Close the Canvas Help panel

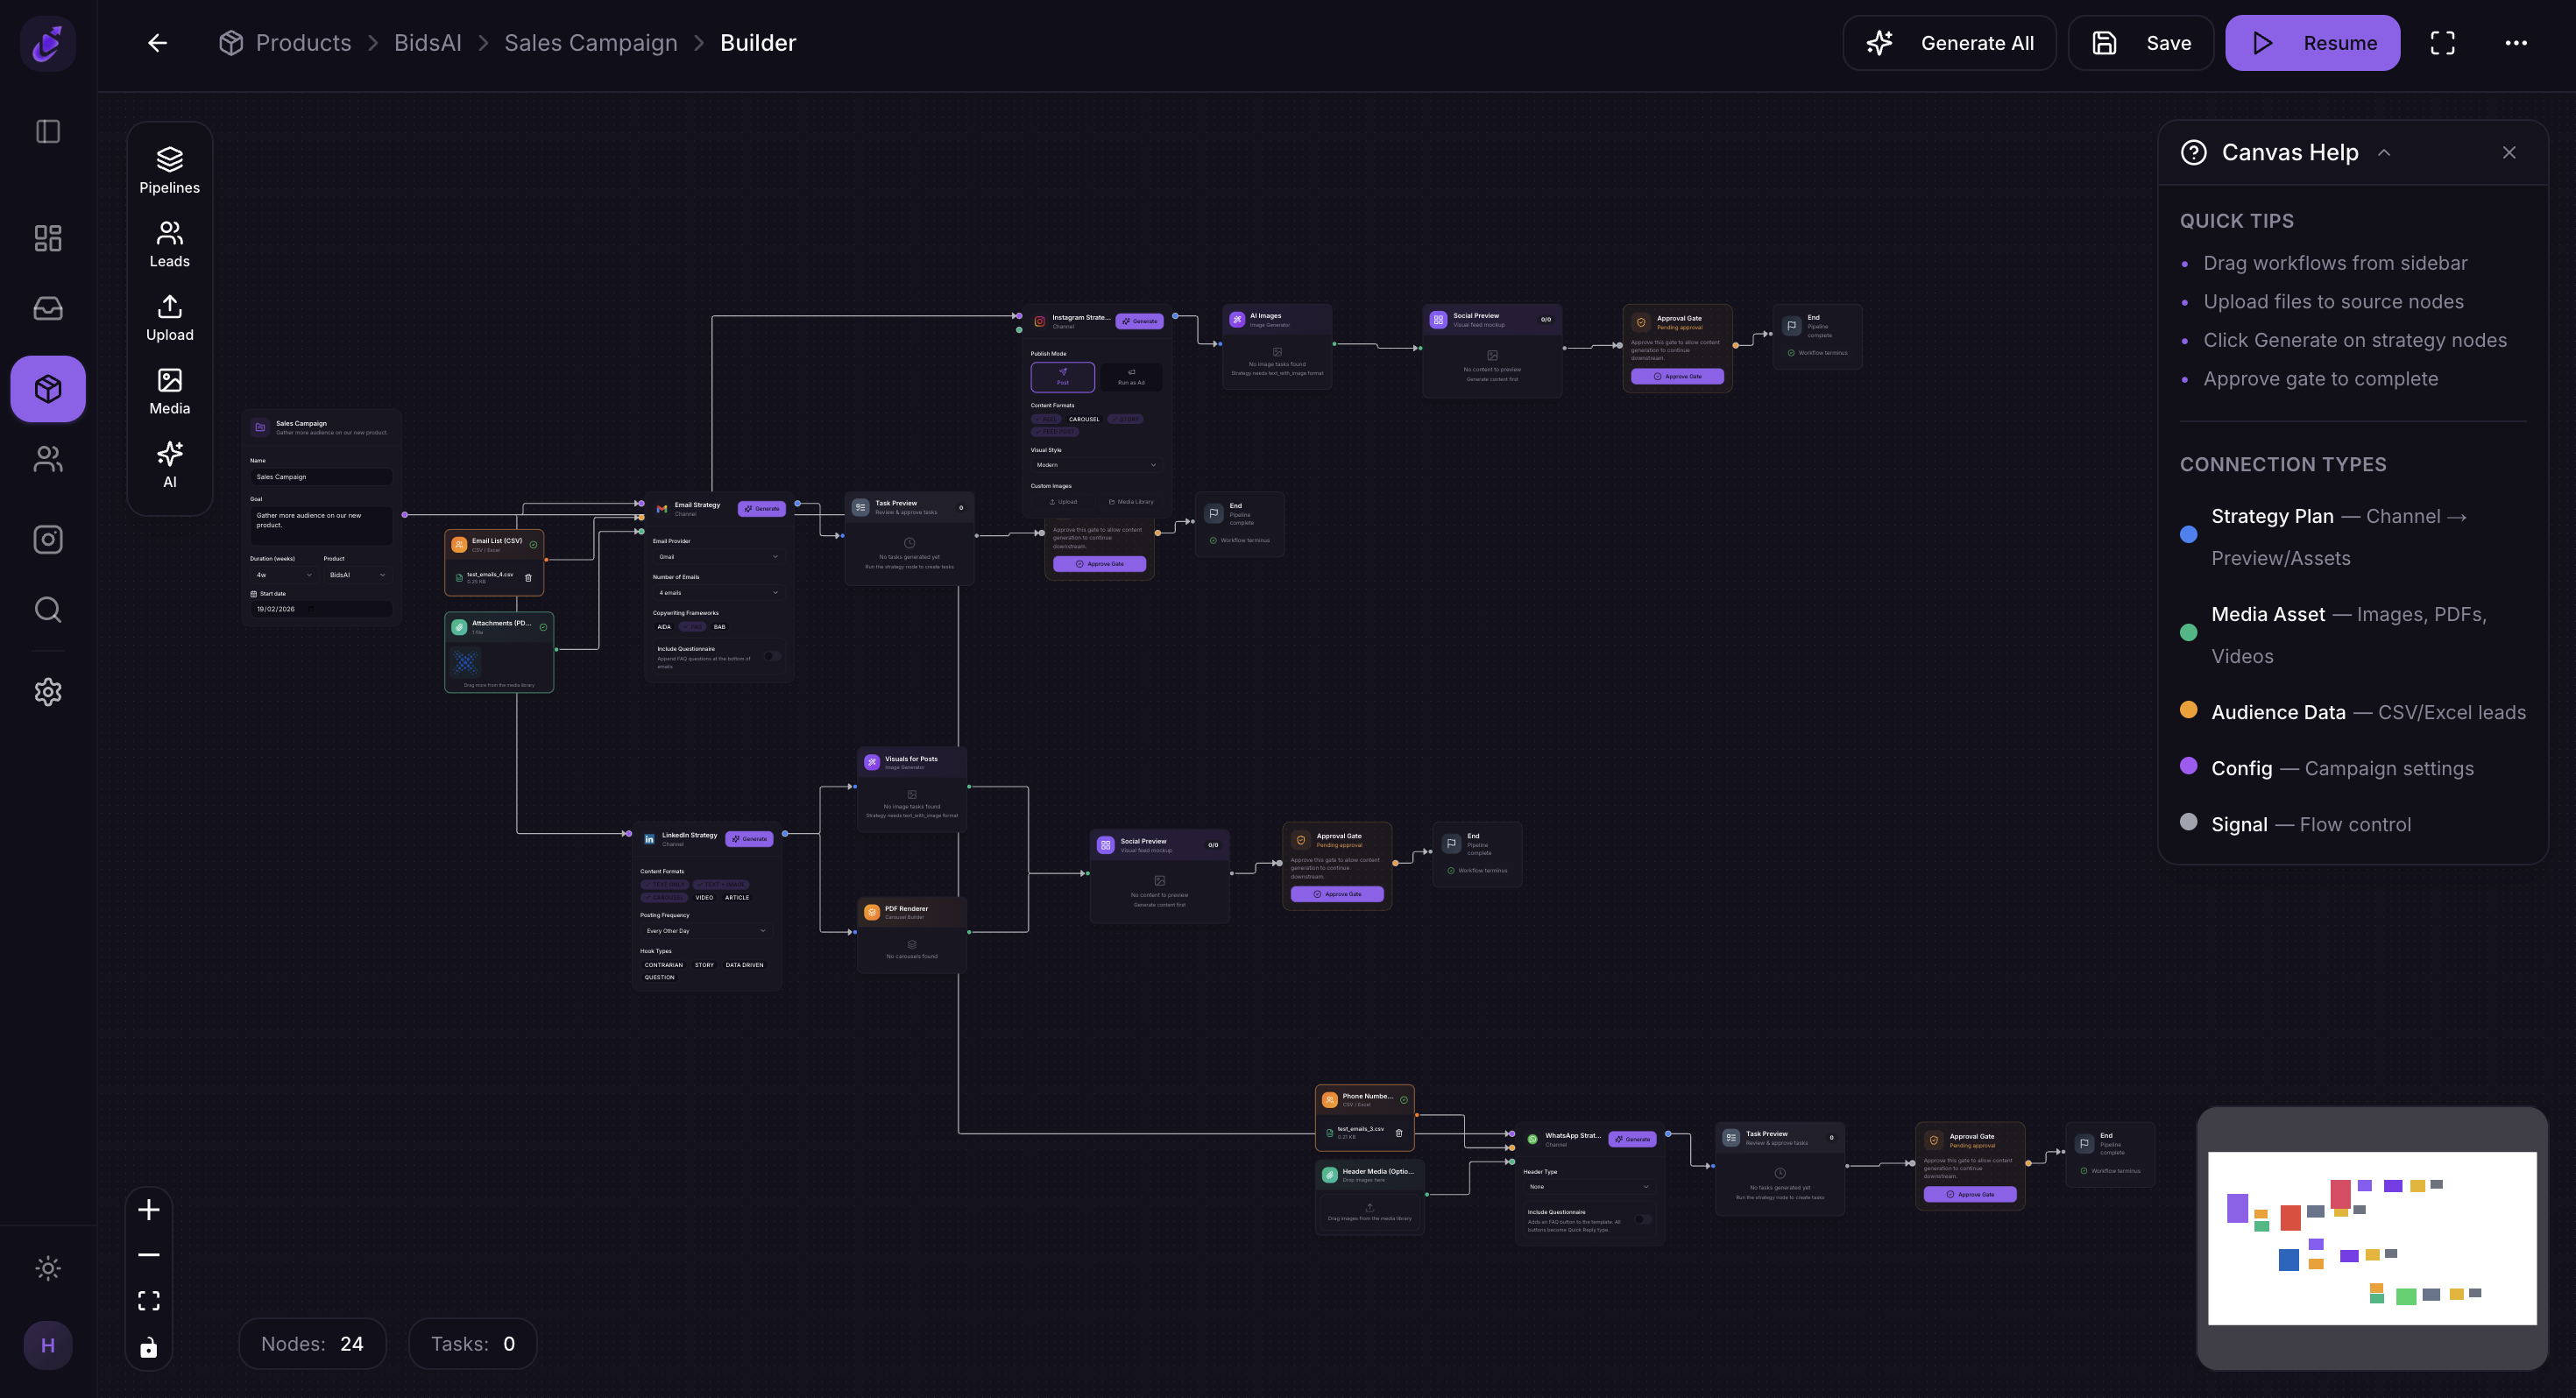[2509, 153]
